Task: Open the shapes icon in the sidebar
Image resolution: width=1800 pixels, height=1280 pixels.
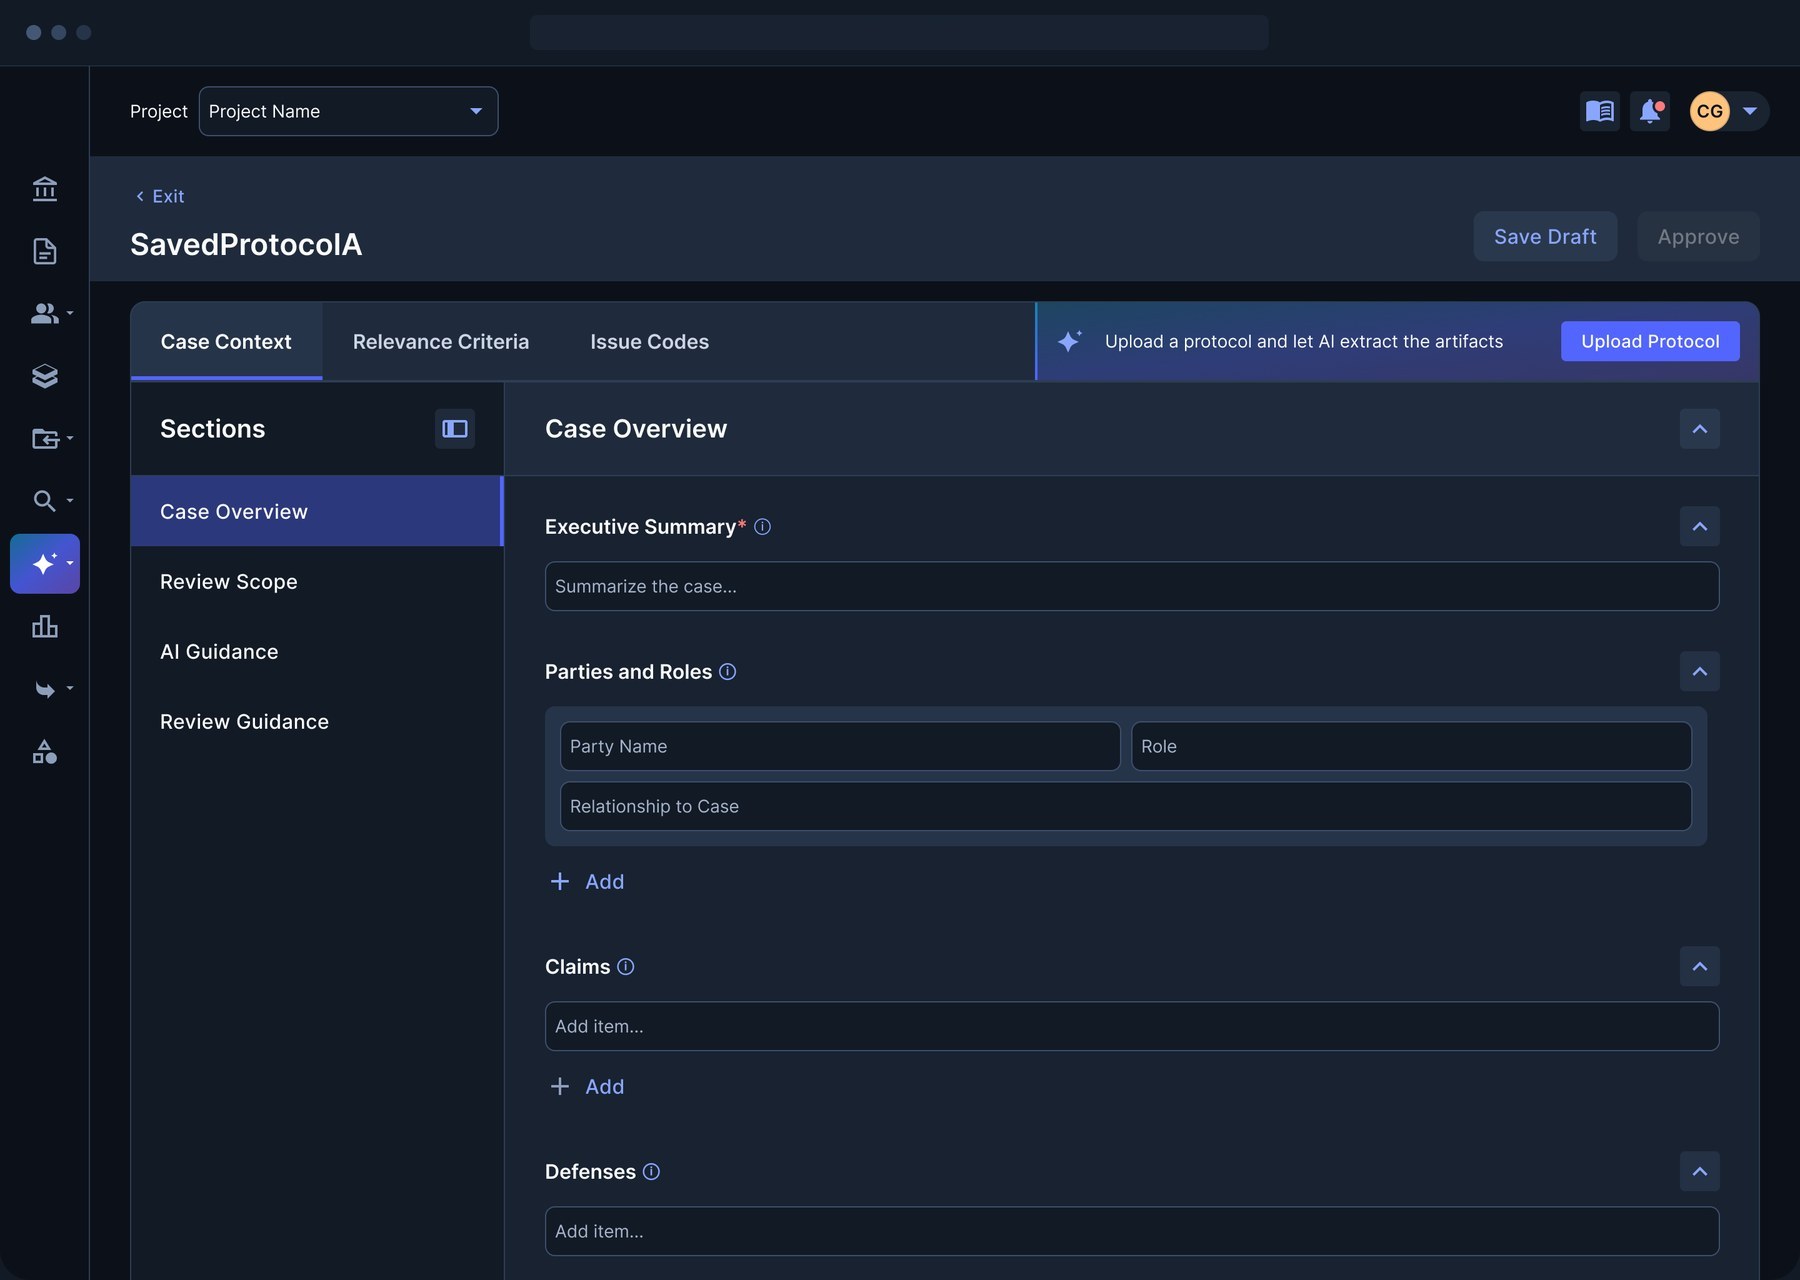Action: [45, 752]
